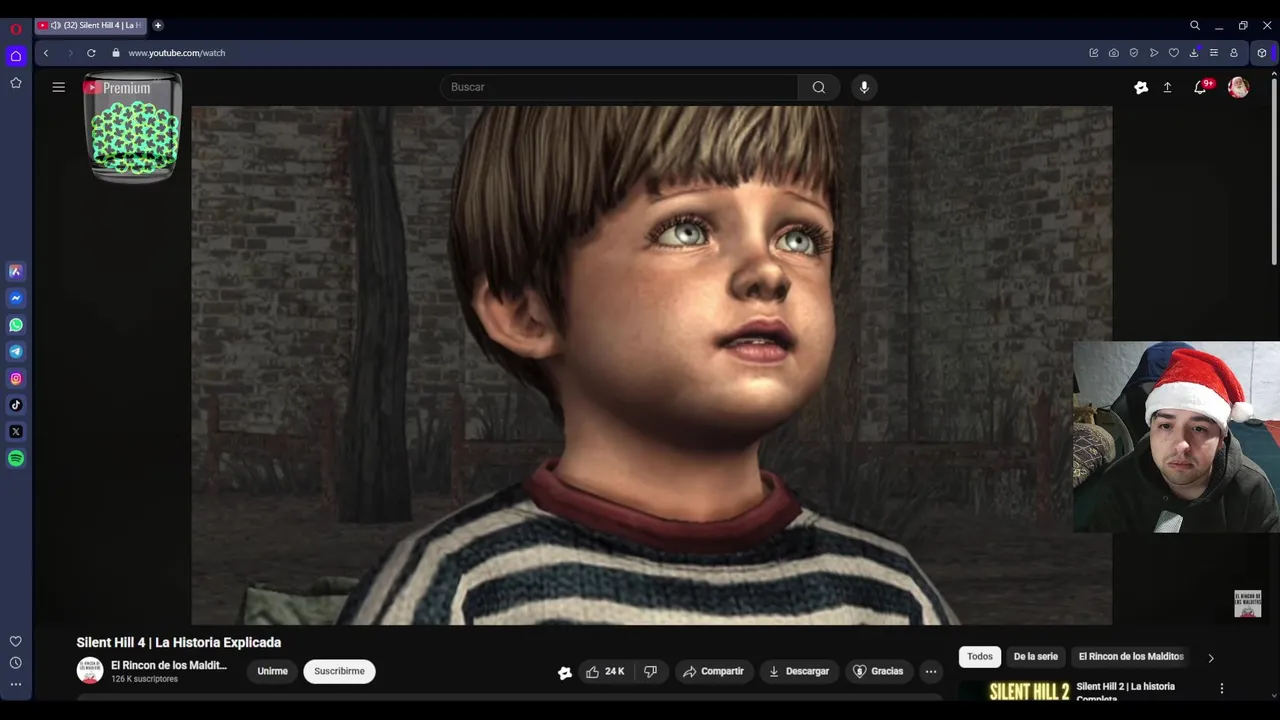Open the TikTok sidebar icon

tap(16, 405)
